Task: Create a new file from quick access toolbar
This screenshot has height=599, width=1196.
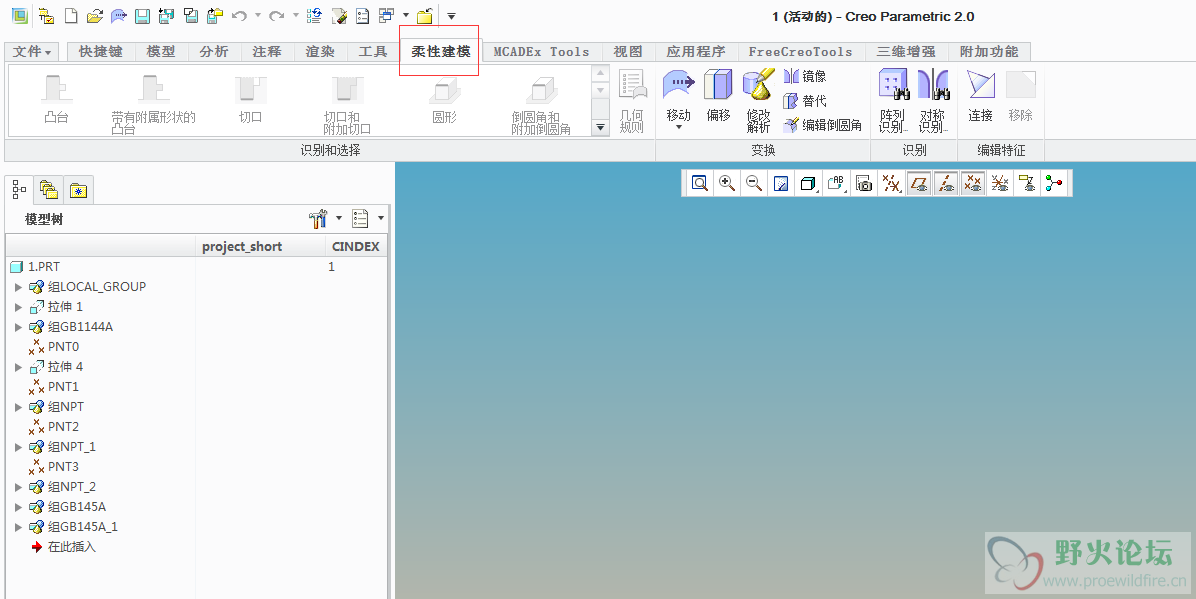Action: point(70,16)
